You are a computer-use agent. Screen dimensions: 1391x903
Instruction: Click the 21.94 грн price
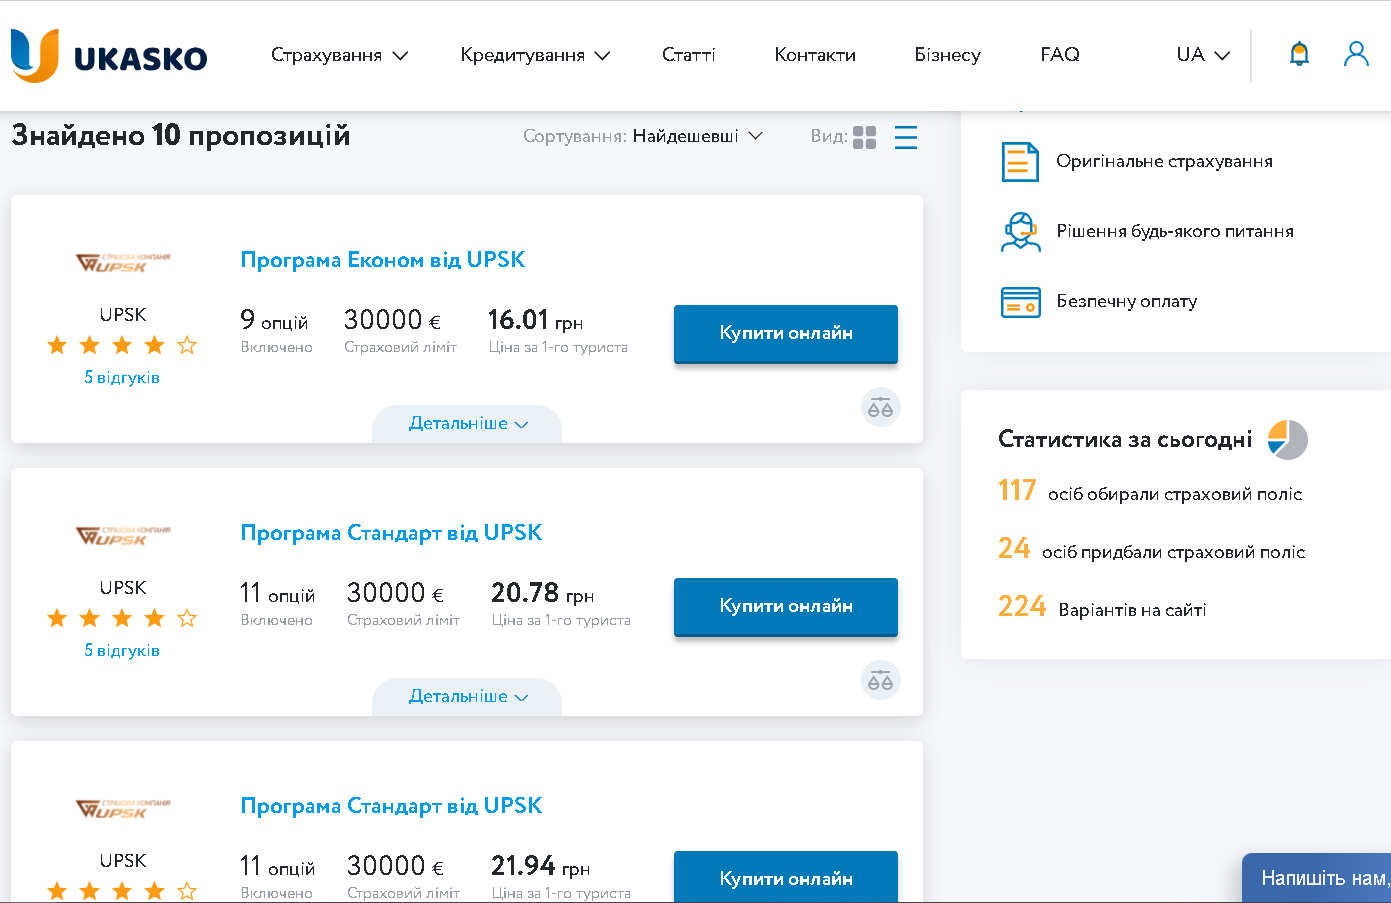pyautogui.click(x=541, y=866)
